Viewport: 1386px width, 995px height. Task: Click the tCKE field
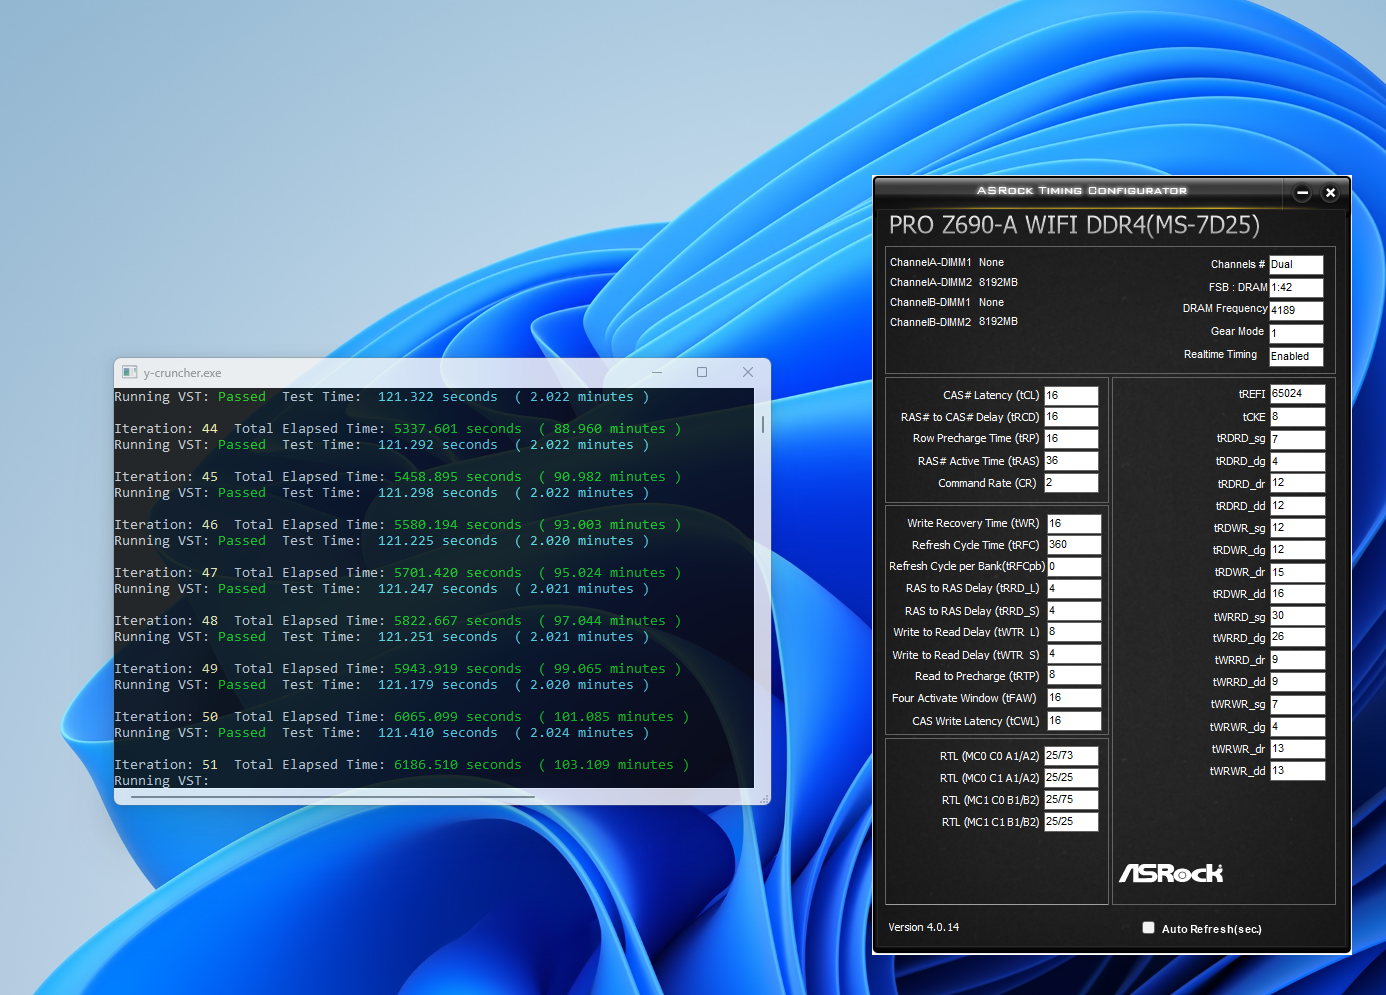(1298, 417)
